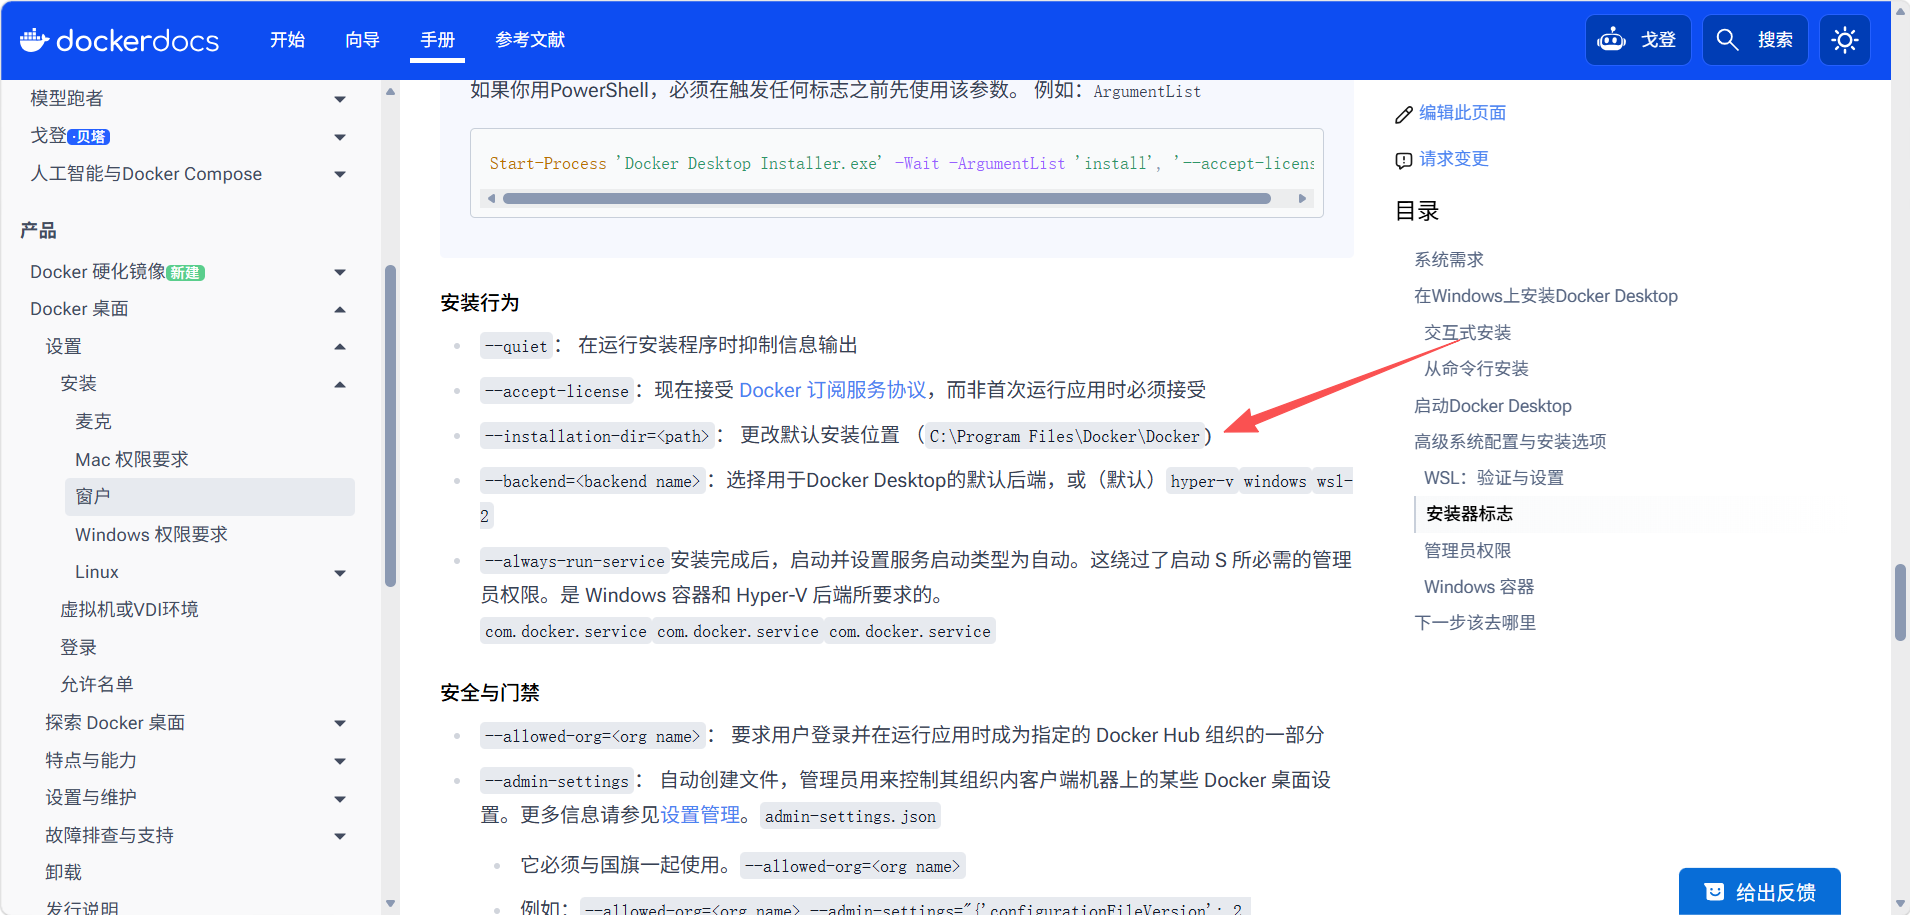Select the 参考文献 nav tab

coord(530,40)
